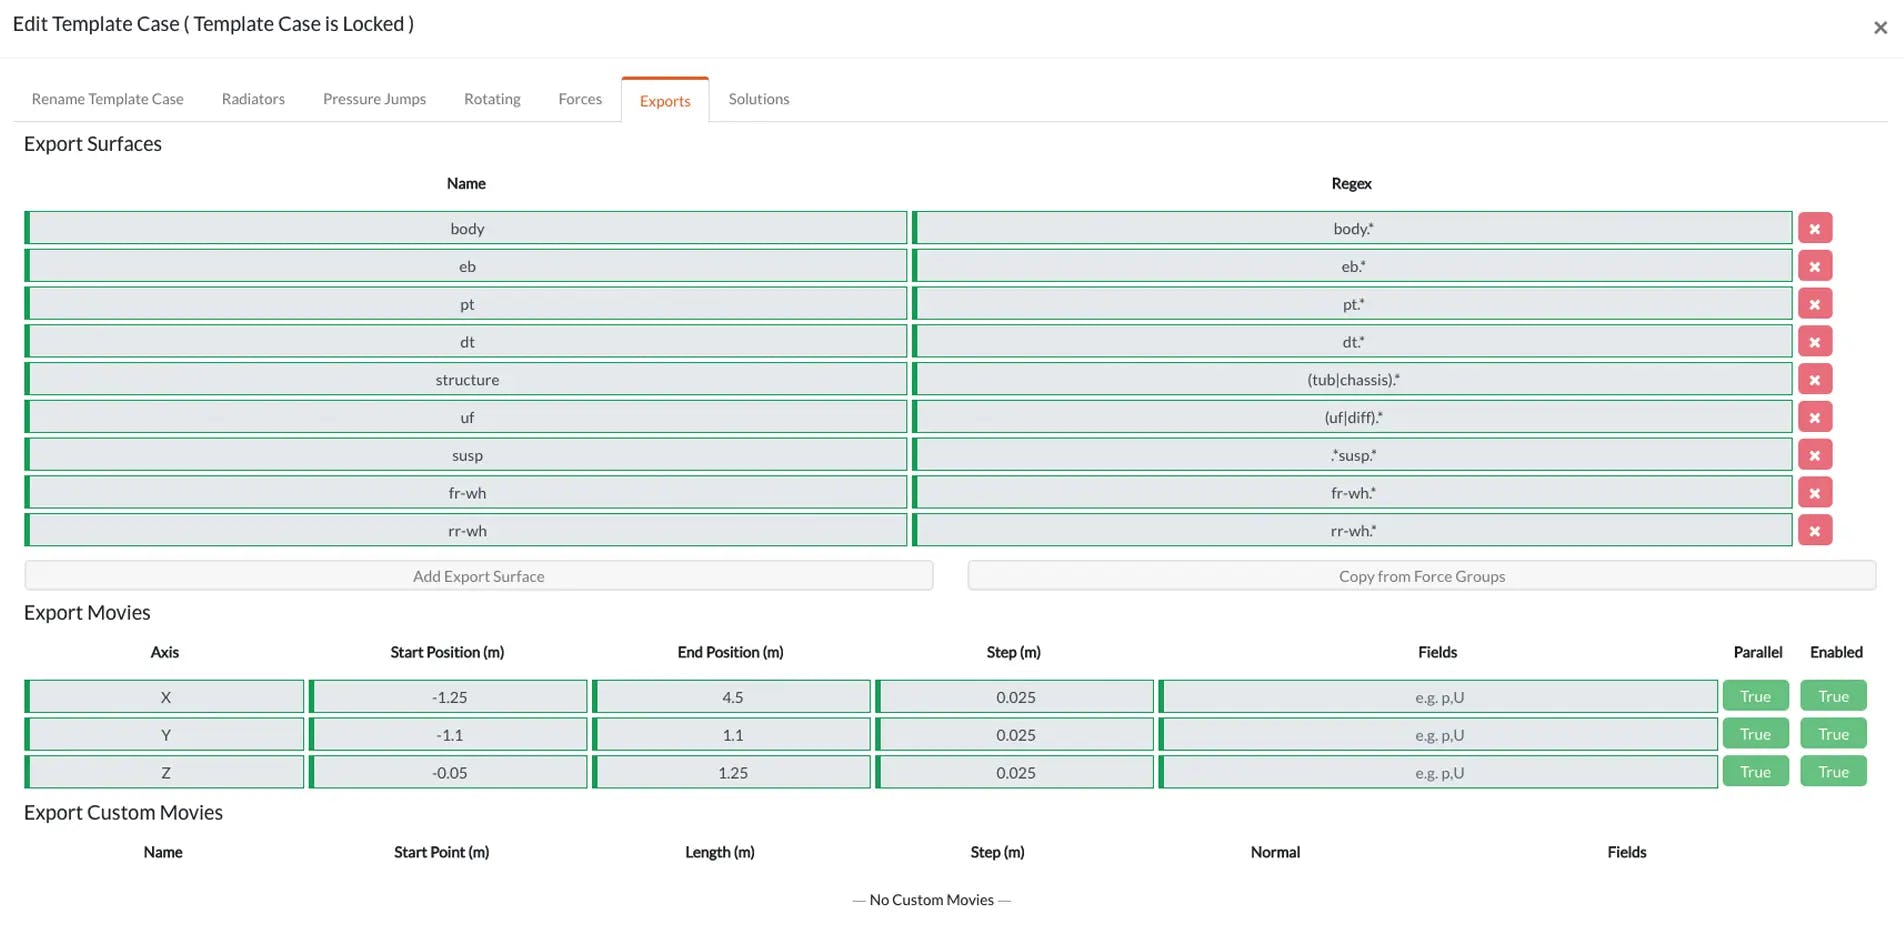The height and width of the screenshot is (927, 1904).
Task: Click the Add Export Surface button
Action: click(479, 576)
